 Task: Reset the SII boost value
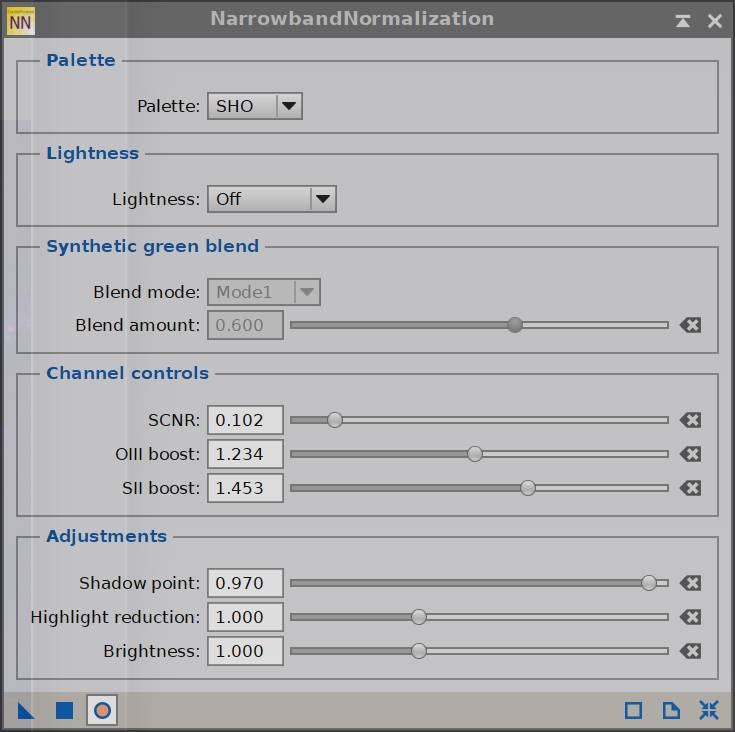point(690,488)
